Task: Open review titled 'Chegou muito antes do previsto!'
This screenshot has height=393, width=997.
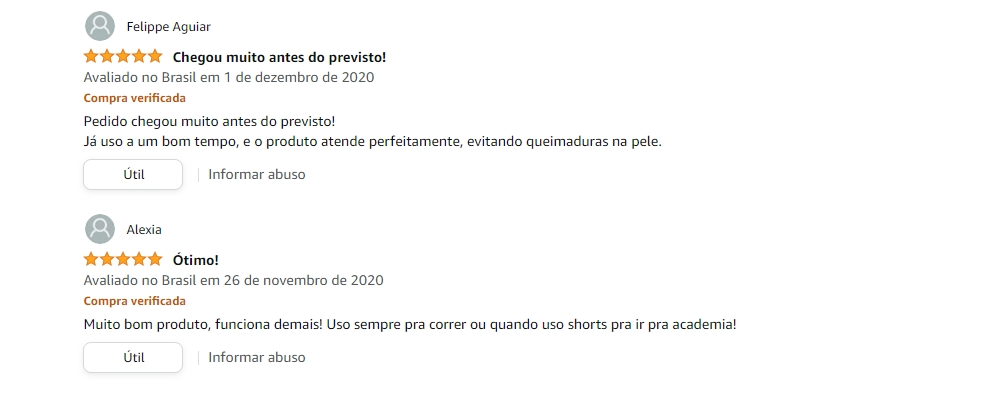Action: (280, 57)
